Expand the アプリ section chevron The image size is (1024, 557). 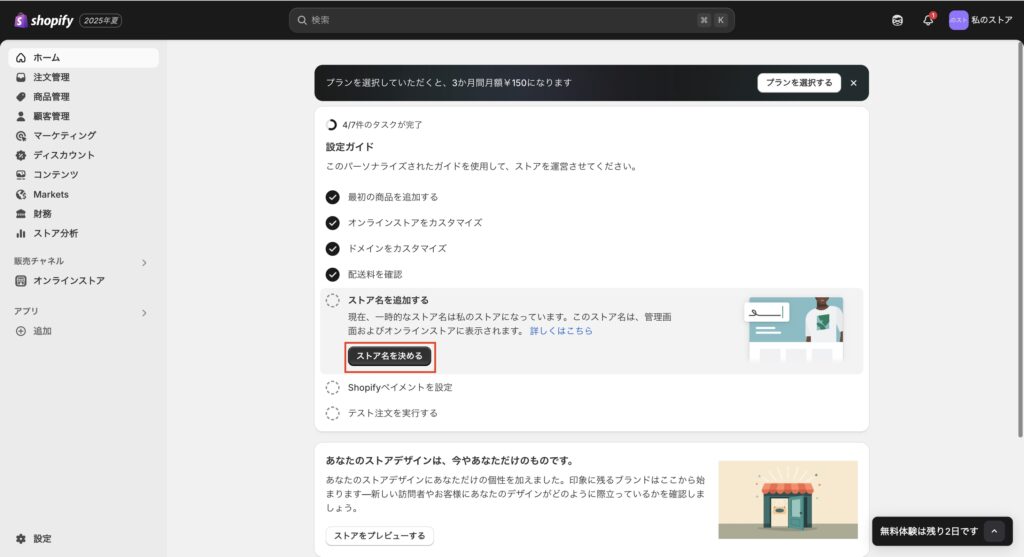[x=144, y=312]
